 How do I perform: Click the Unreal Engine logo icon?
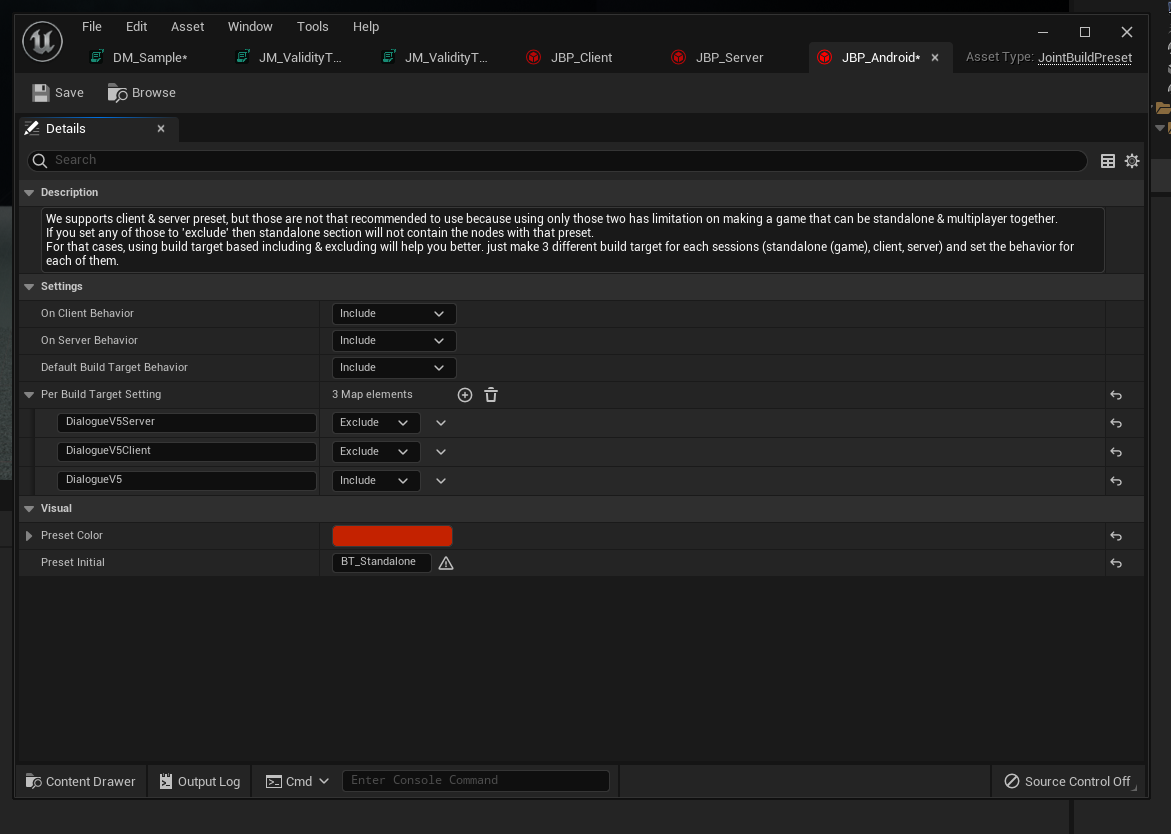[x=43, y=42]
